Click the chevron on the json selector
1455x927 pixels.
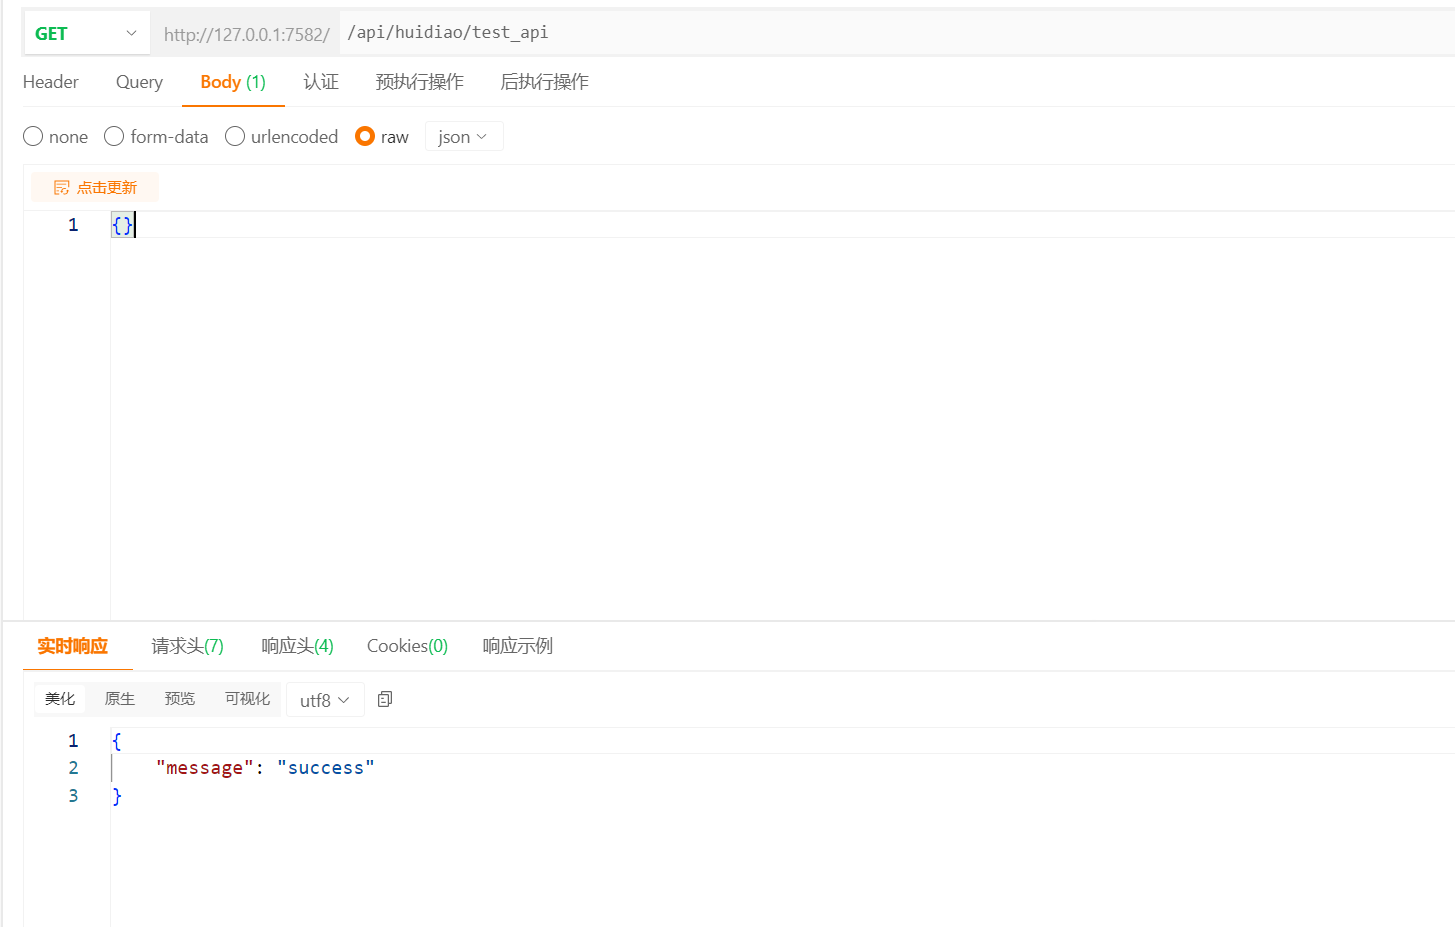click(482, 137)
